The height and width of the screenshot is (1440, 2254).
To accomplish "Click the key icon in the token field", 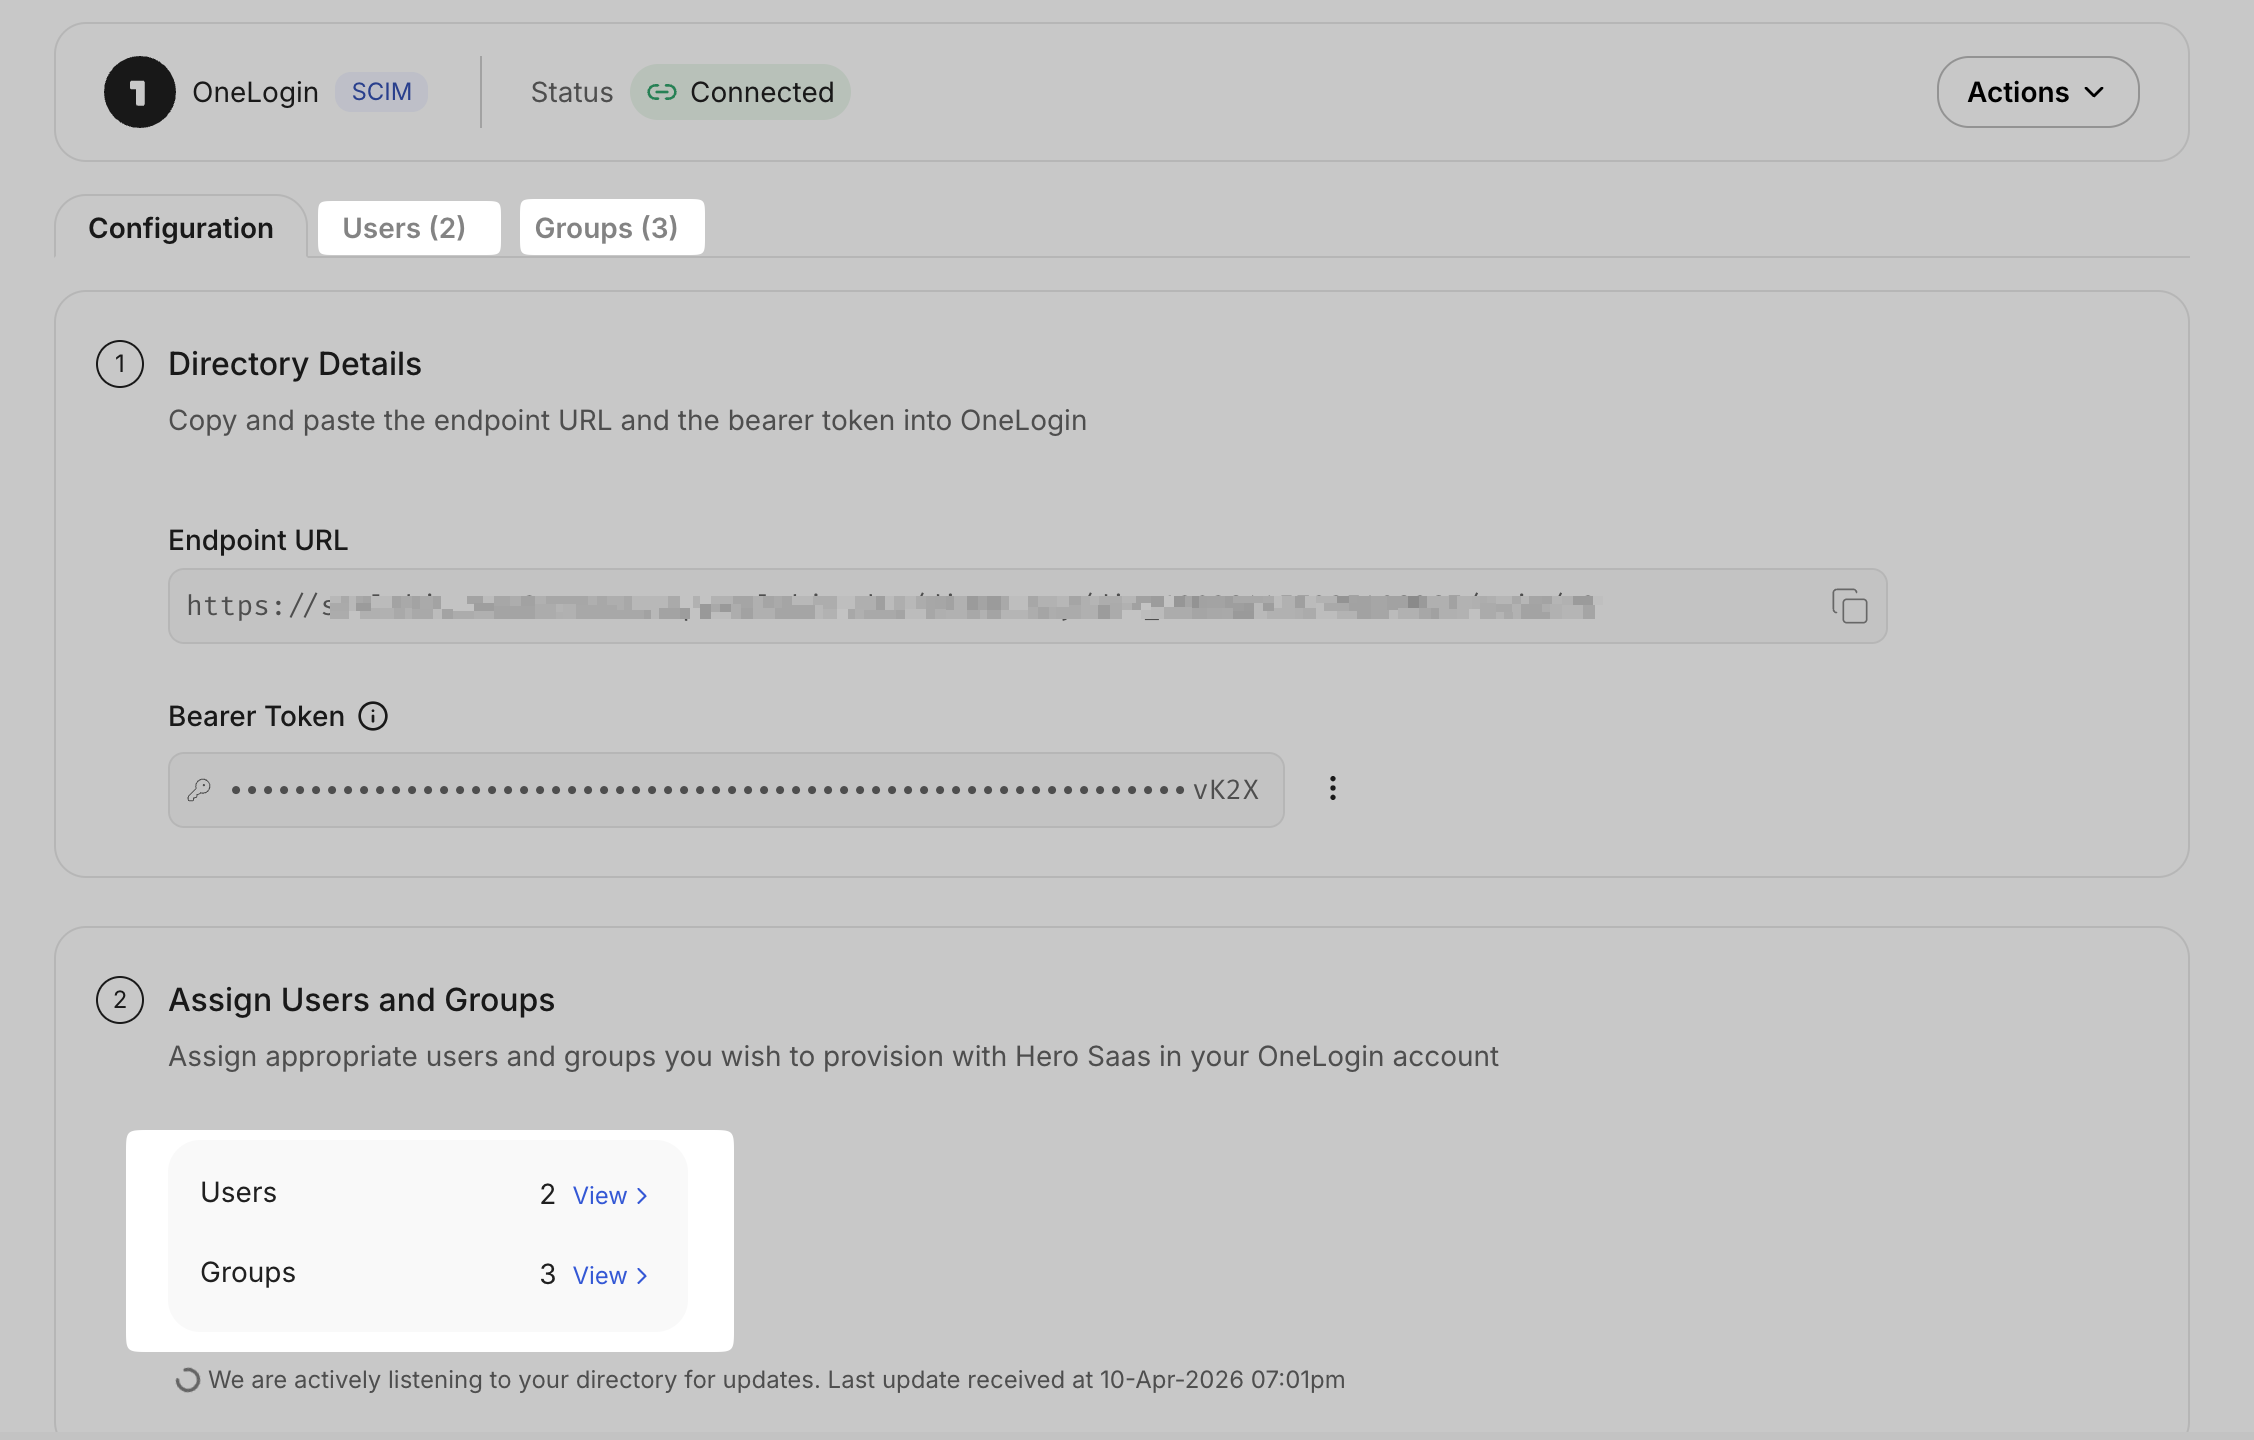I will [200, 789].
